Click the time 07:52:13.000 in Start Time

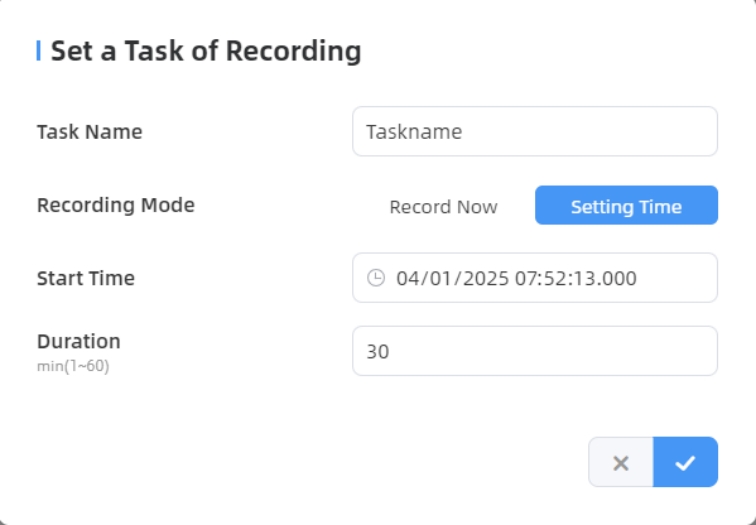point(576,278)
